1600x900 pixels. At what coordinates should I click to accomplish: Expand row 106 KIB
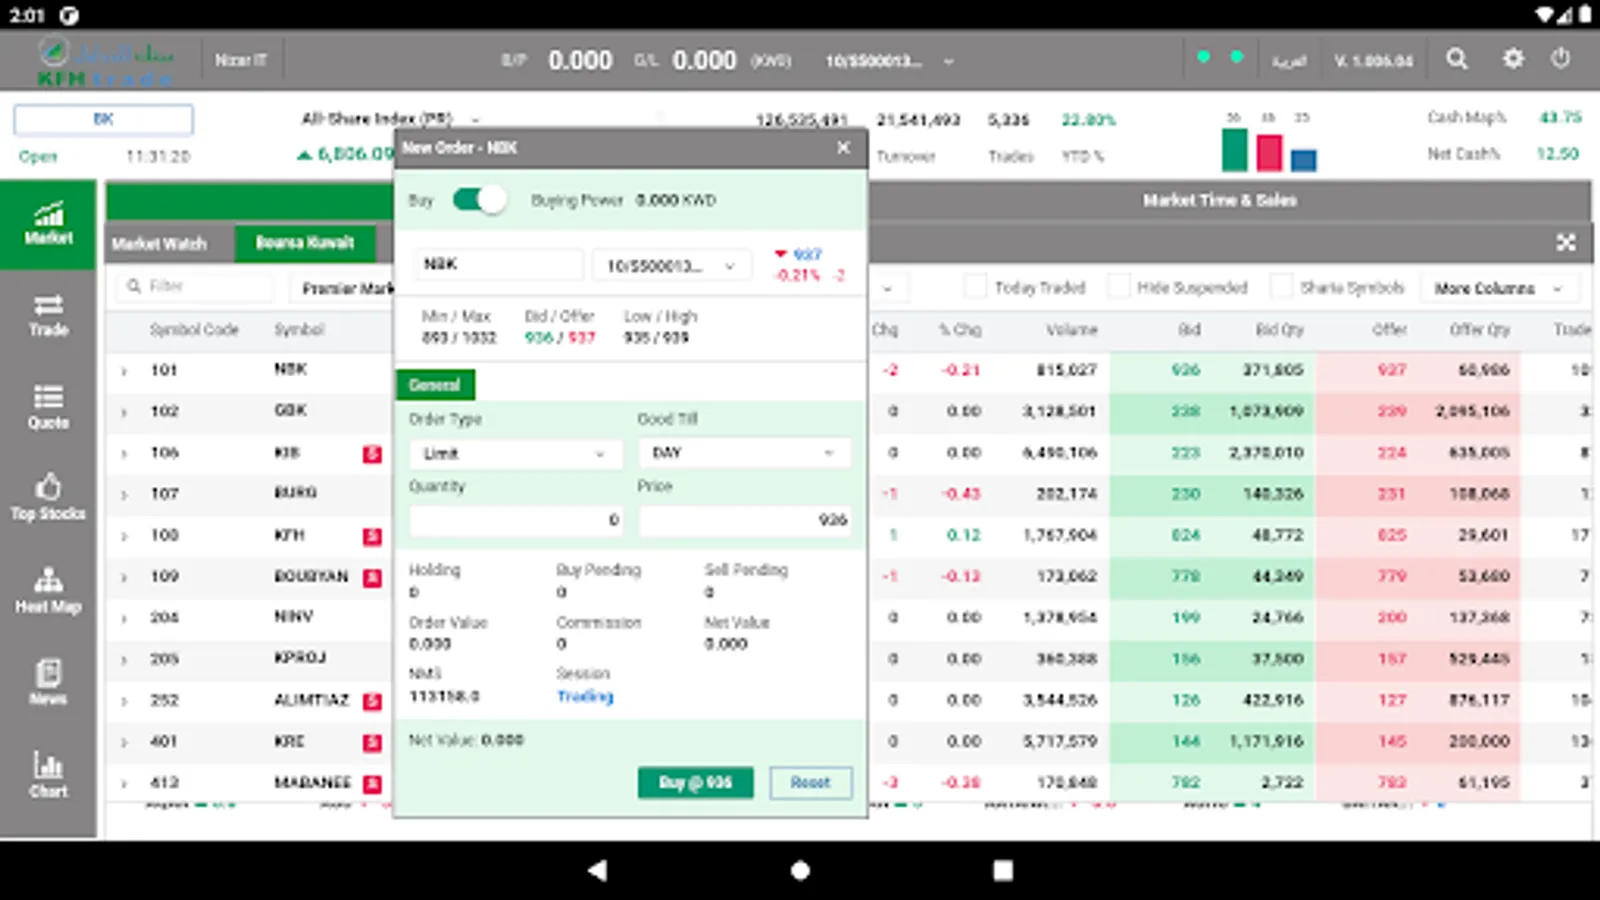pyautogui.click(x=124, y=454)
